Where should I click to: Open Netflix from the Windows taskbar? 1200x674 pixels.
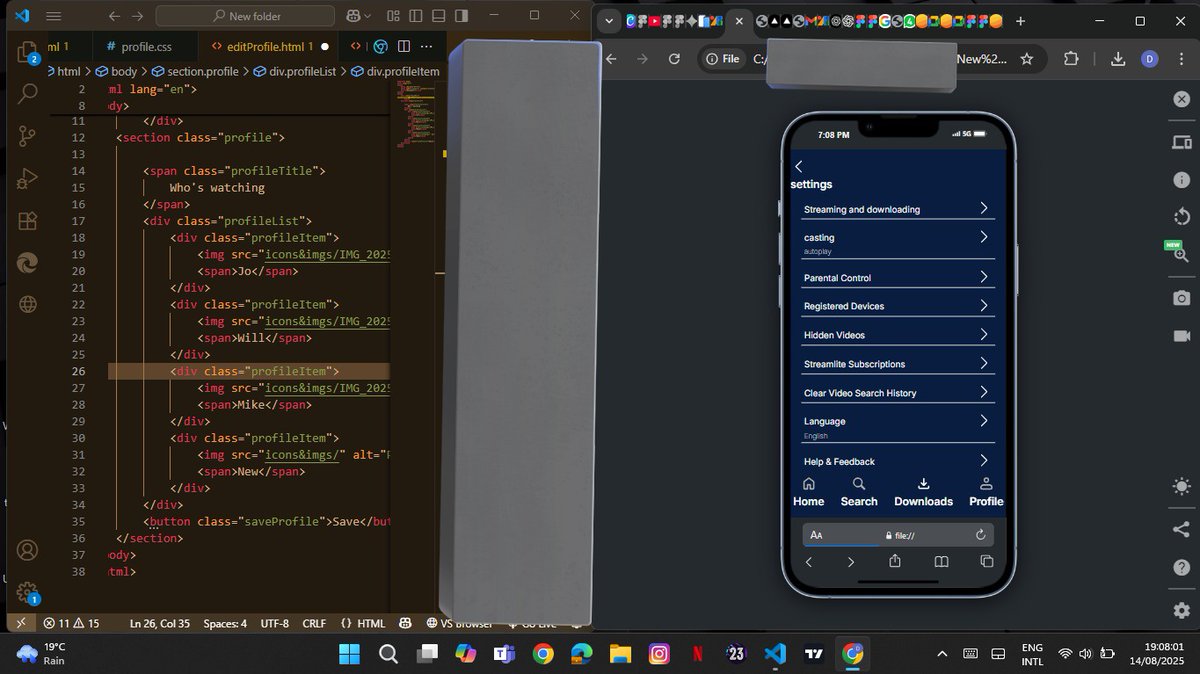[x=697, y=654]
